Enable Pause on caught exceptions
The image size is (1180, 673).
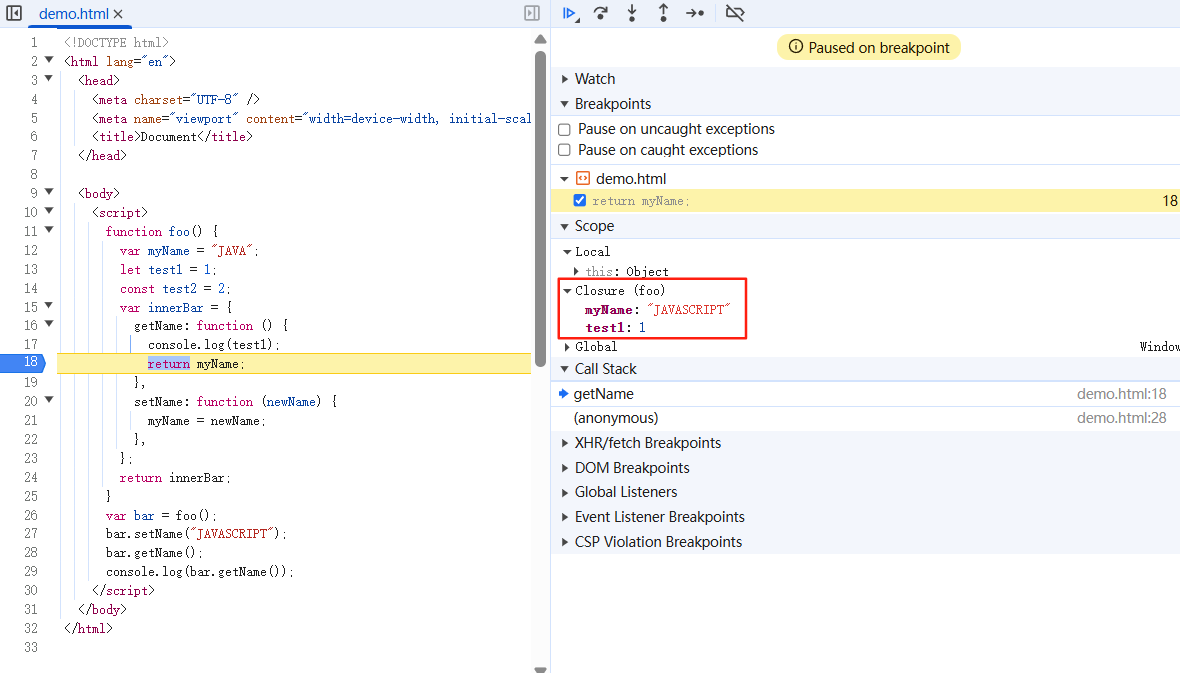[564, 150]
